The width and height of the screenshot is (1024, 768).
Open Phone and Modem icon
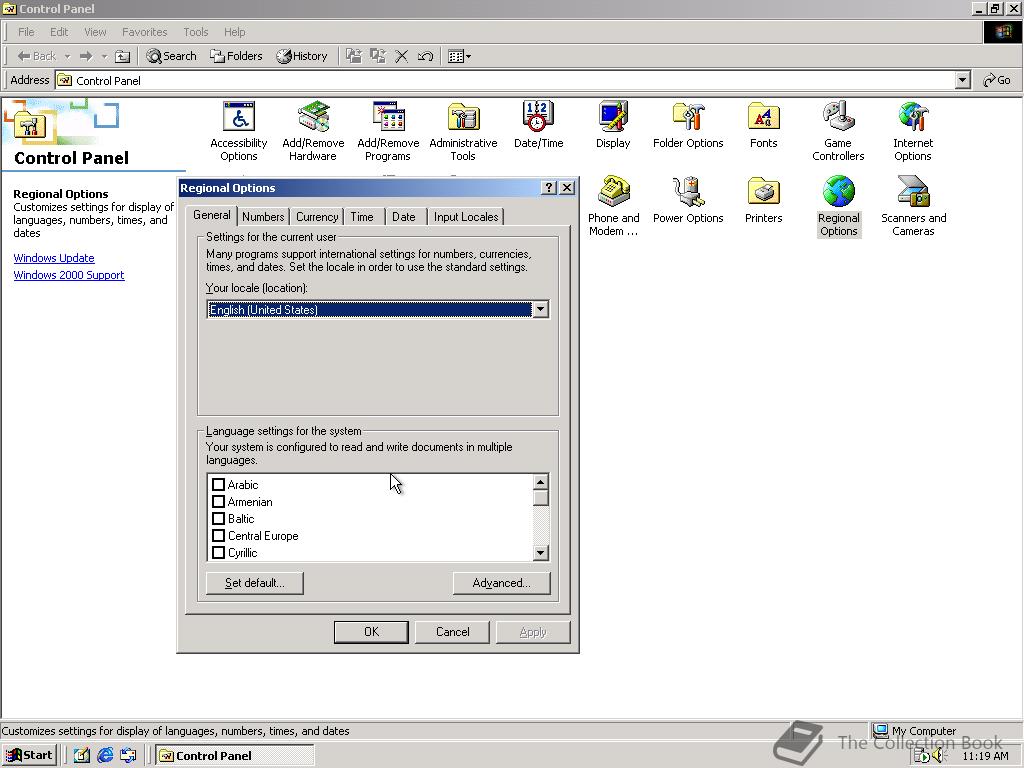[x=613, y=206]
